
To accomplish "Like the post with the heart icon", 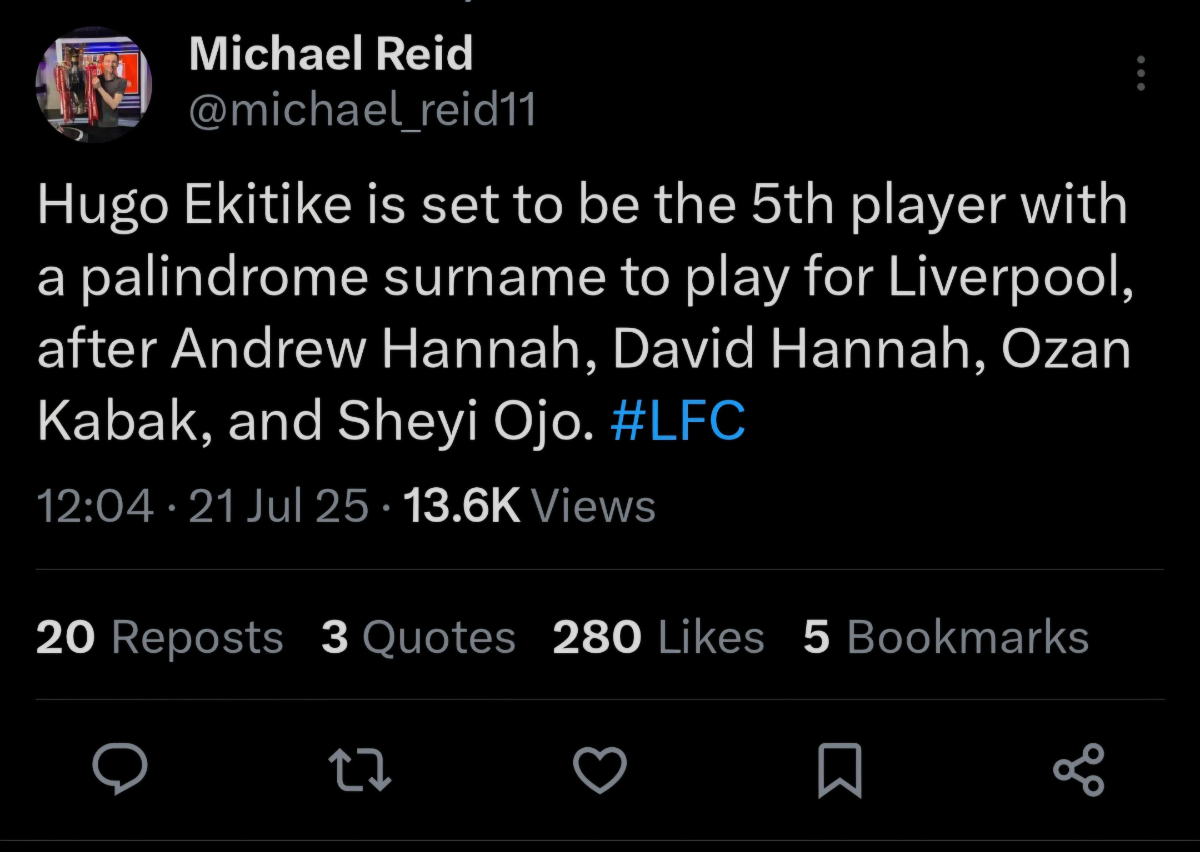I will point(600,769).
